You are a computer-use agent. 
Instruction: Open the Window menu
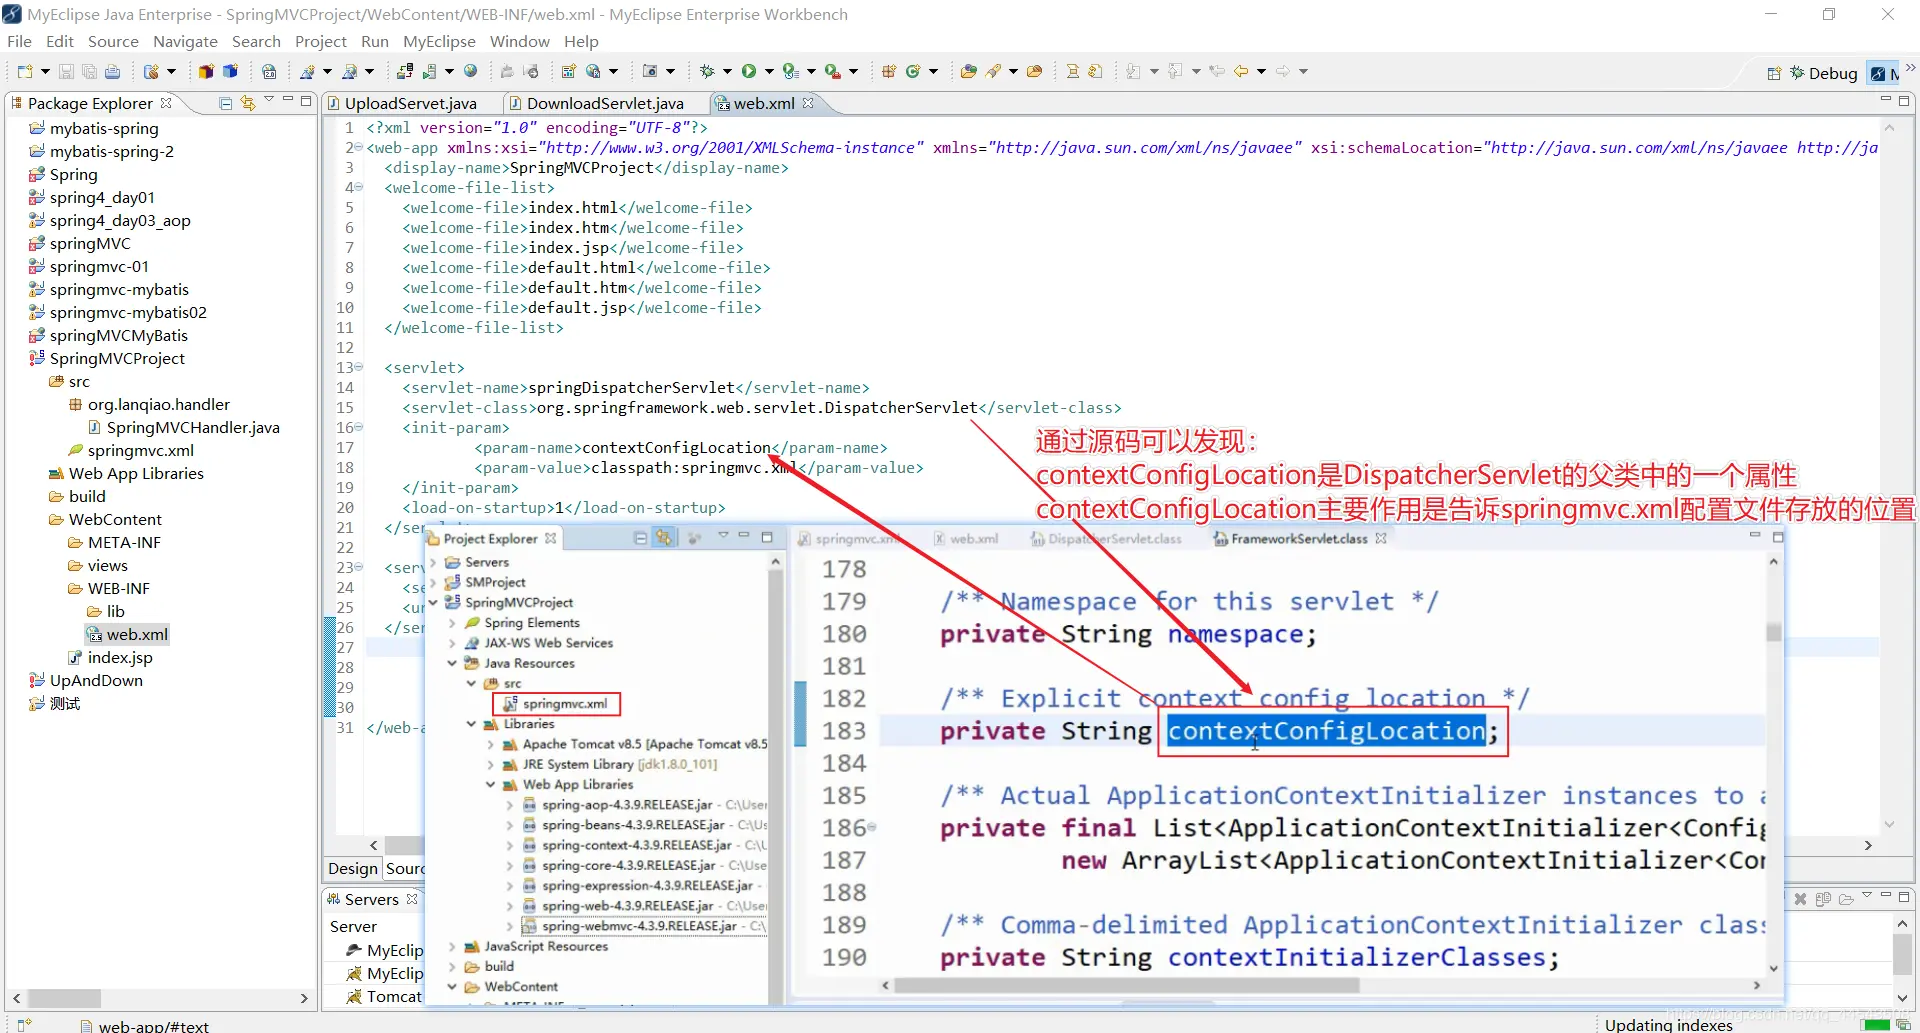tap(519, 41)
